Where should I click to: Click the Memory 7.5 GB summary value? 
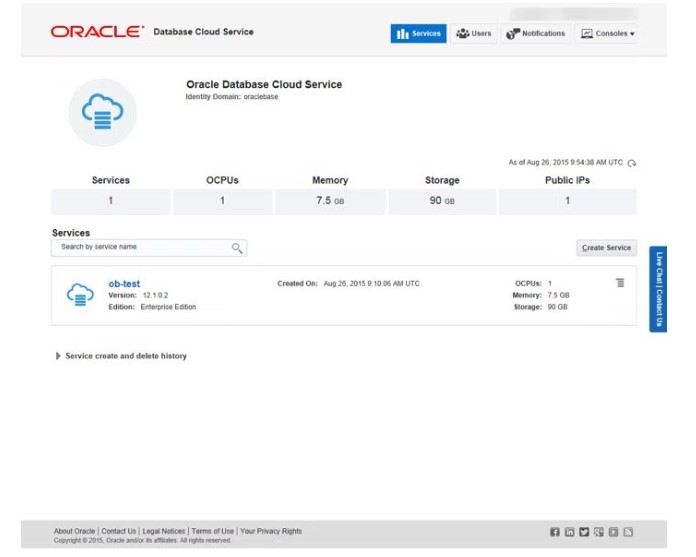(x=330, y=201)
